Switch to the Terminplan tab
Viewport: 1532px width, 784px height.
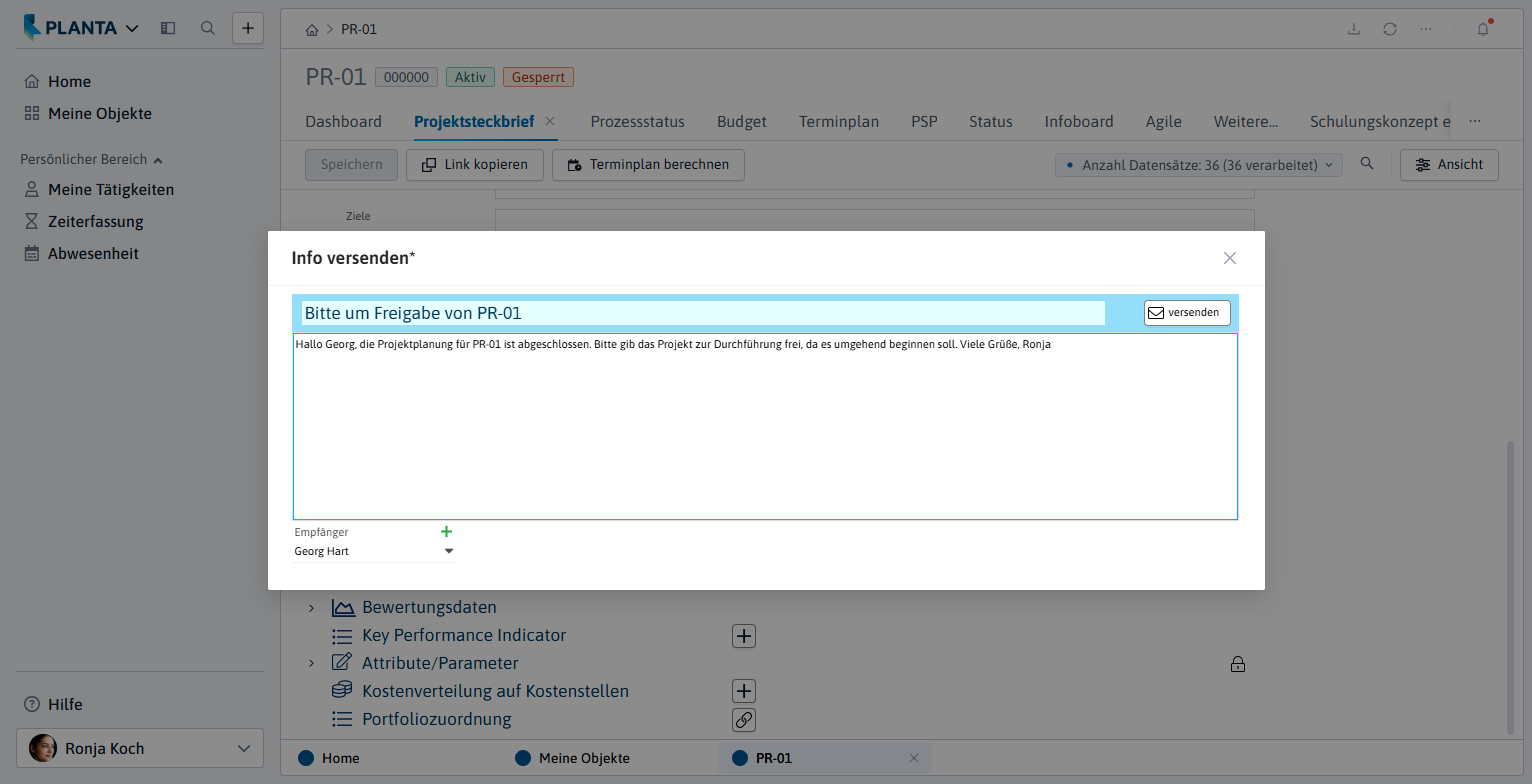coord(839,122)
